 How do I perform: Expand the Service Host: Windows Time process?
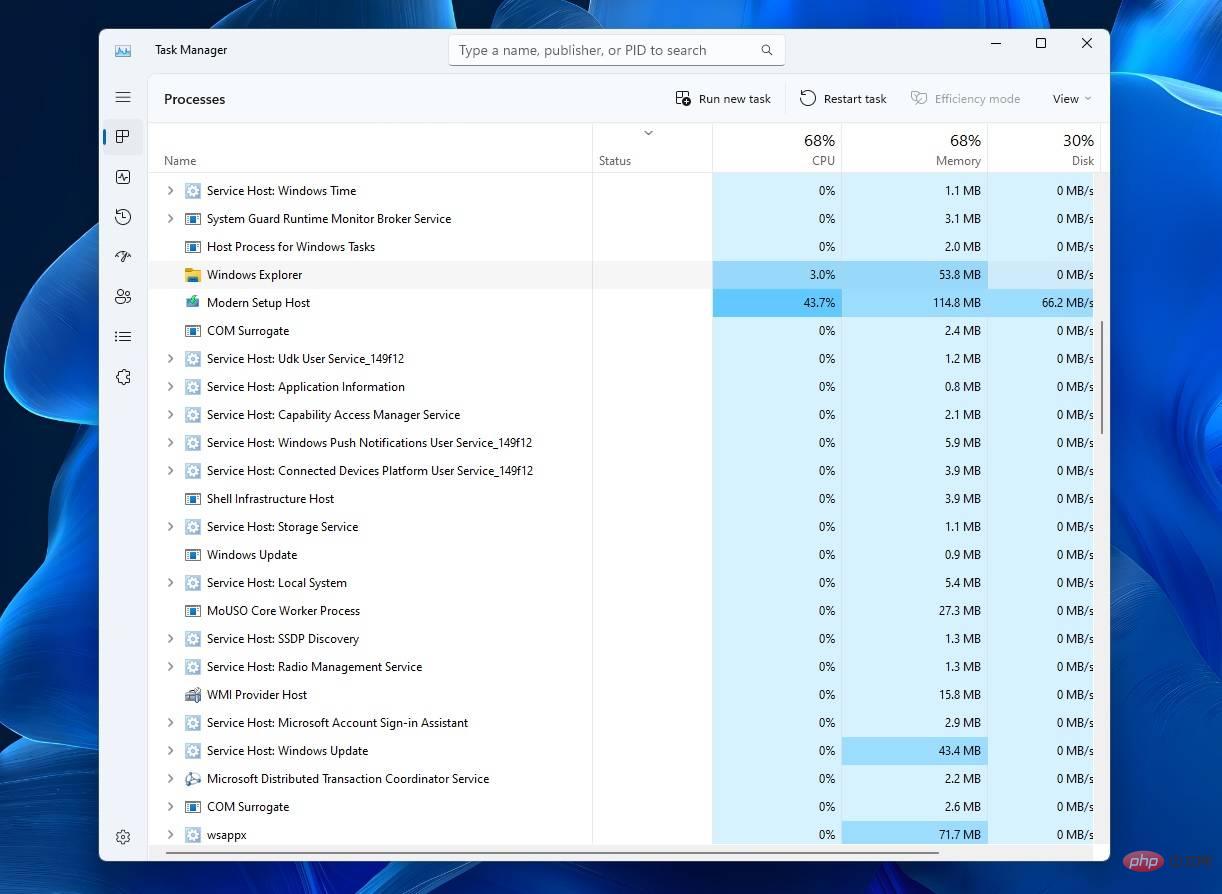pos(170,190)
